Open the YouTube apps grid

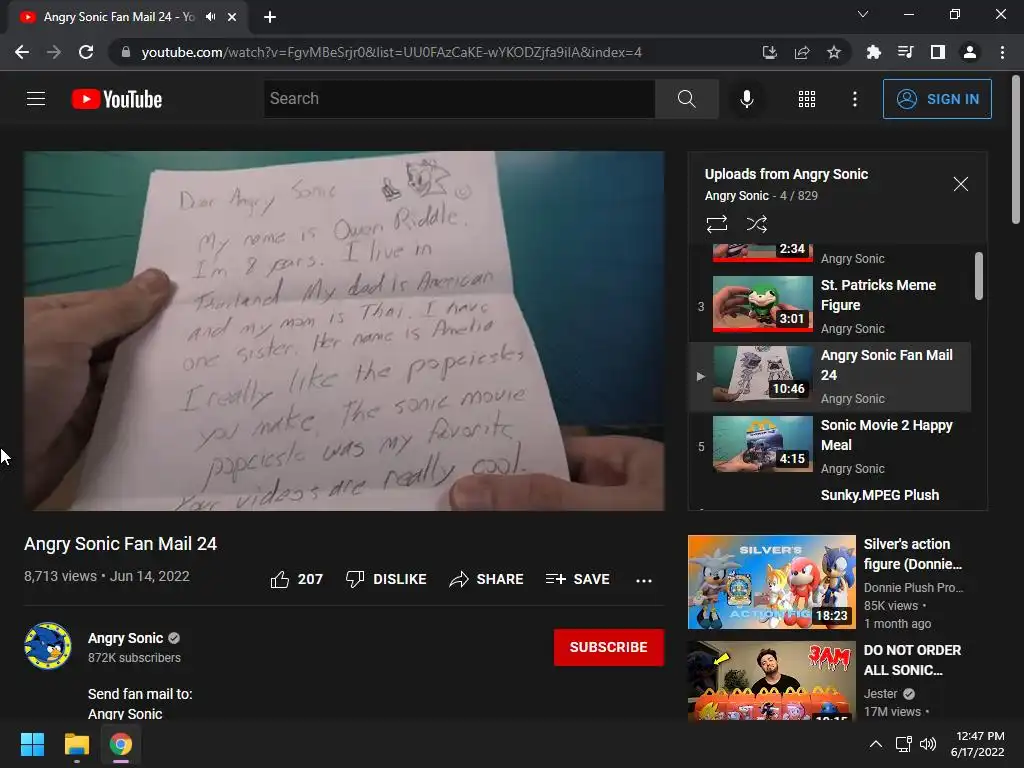pos(807,99)
